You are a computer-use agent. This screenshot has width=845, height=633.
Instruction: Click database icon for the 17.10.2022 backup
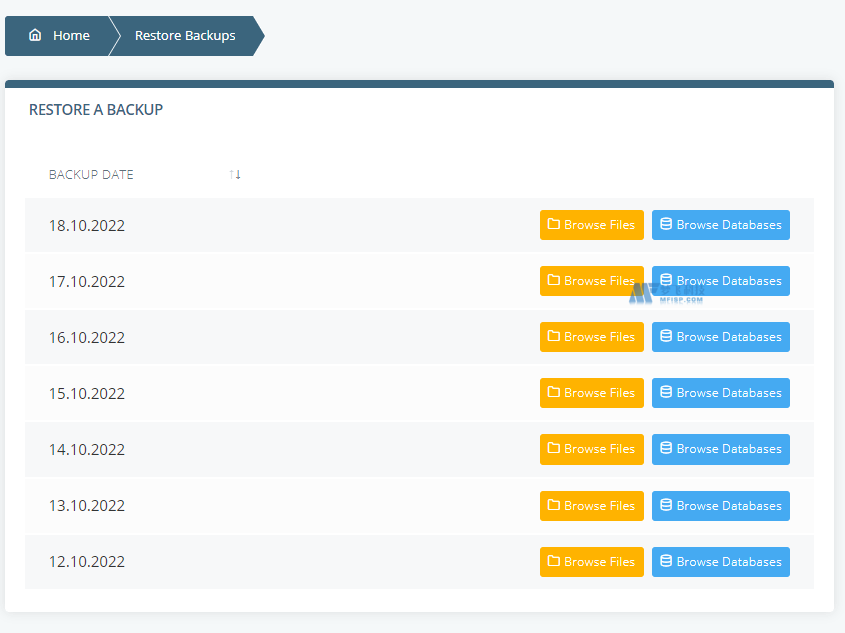[666, 281]
